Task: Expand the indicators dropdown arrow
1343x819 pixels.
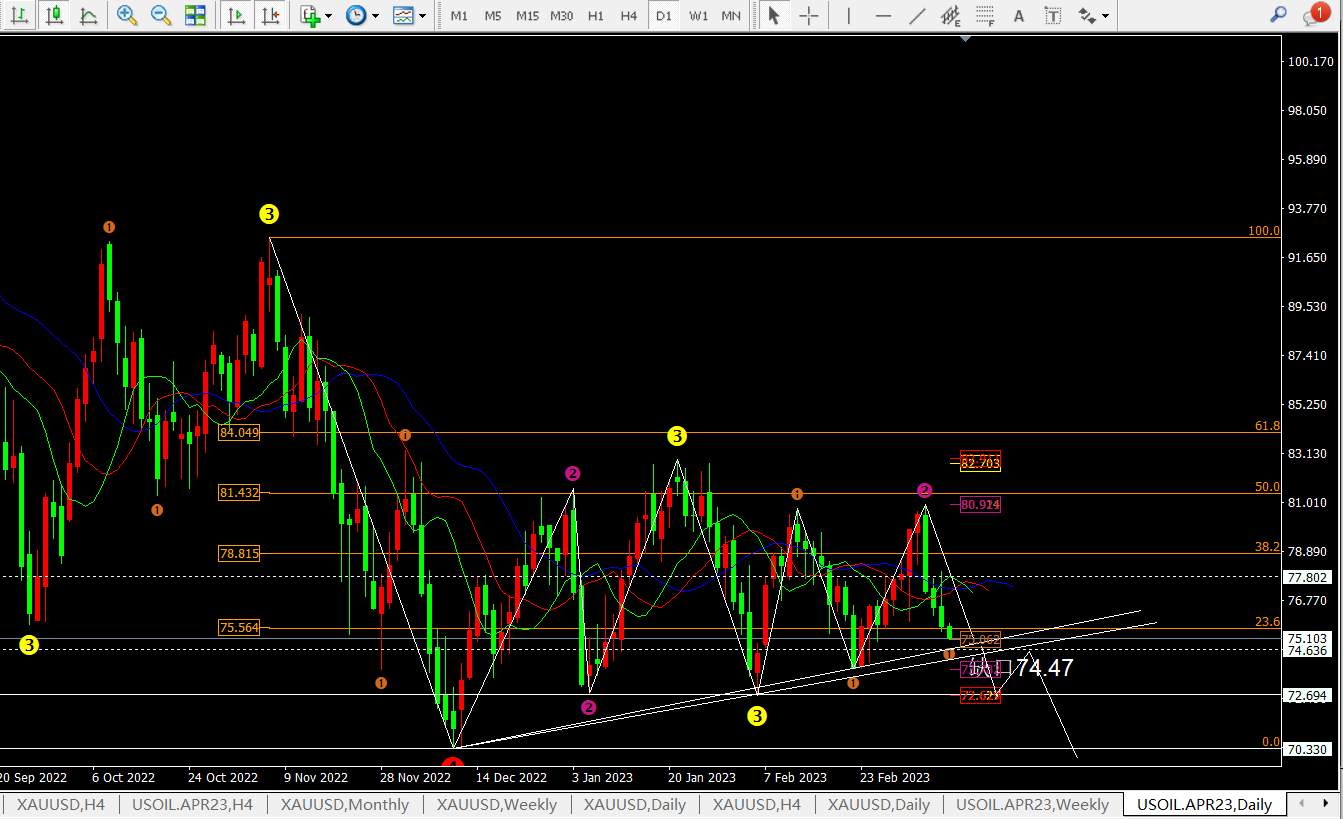Action: pos(328,16)
